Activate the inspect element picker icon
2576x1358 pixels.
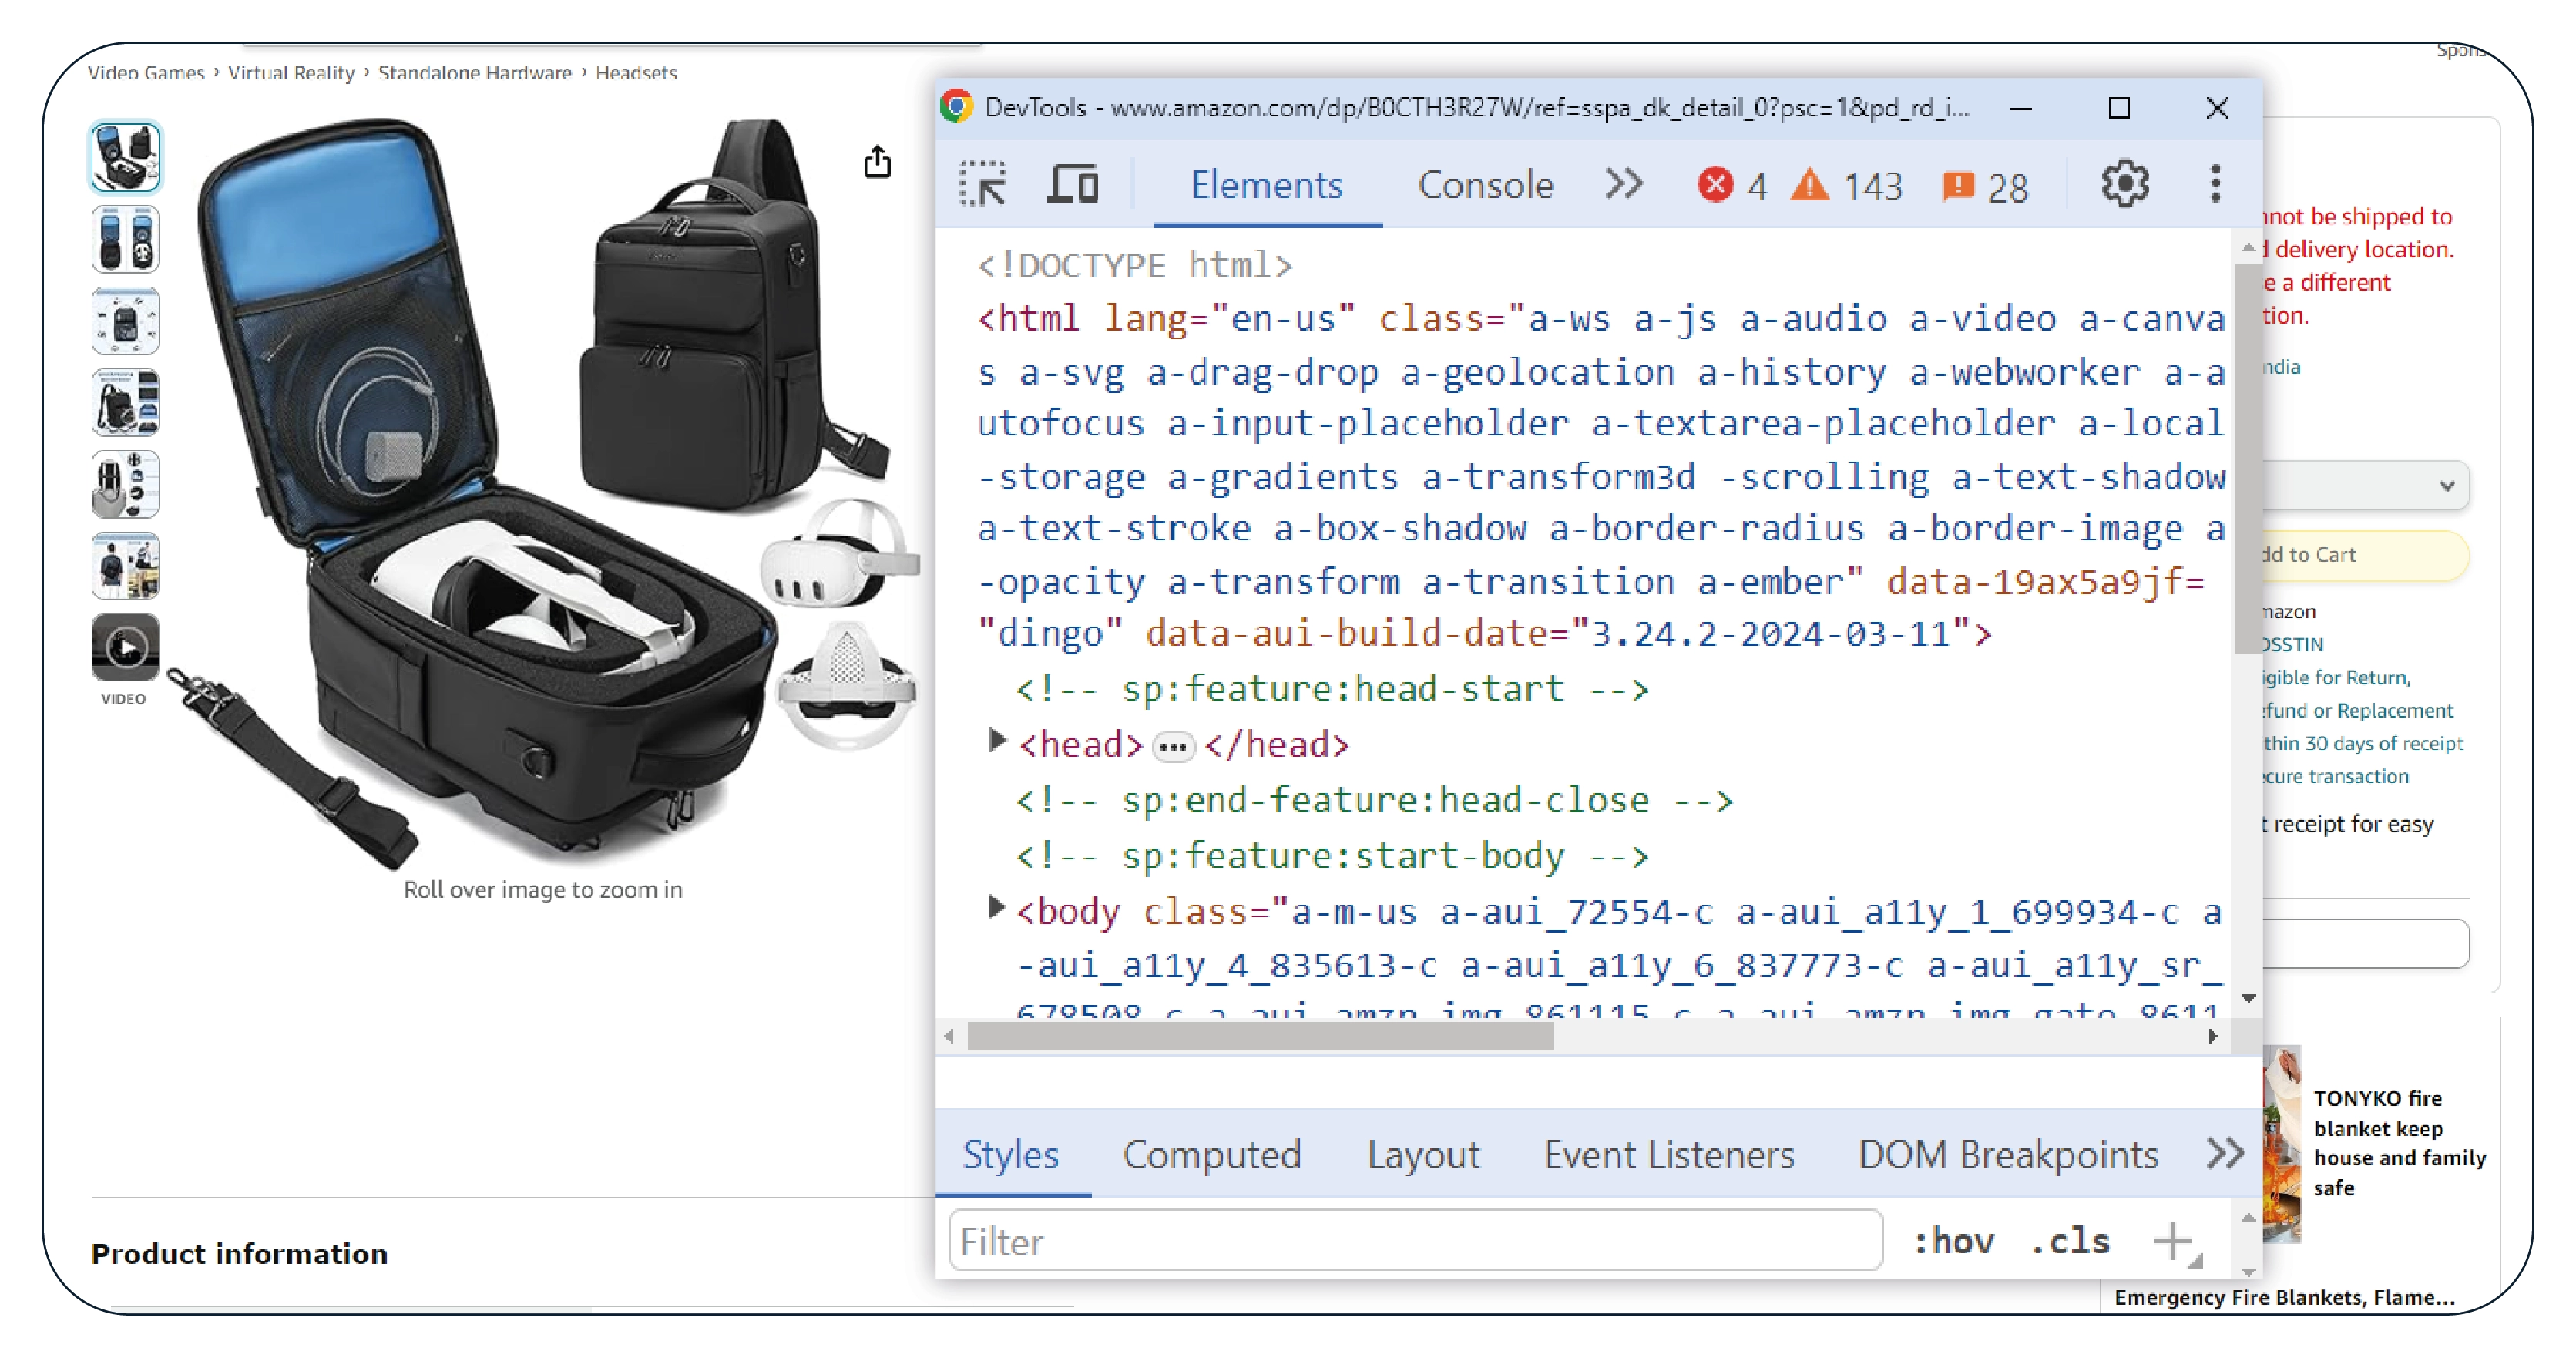tap(984, 185)
